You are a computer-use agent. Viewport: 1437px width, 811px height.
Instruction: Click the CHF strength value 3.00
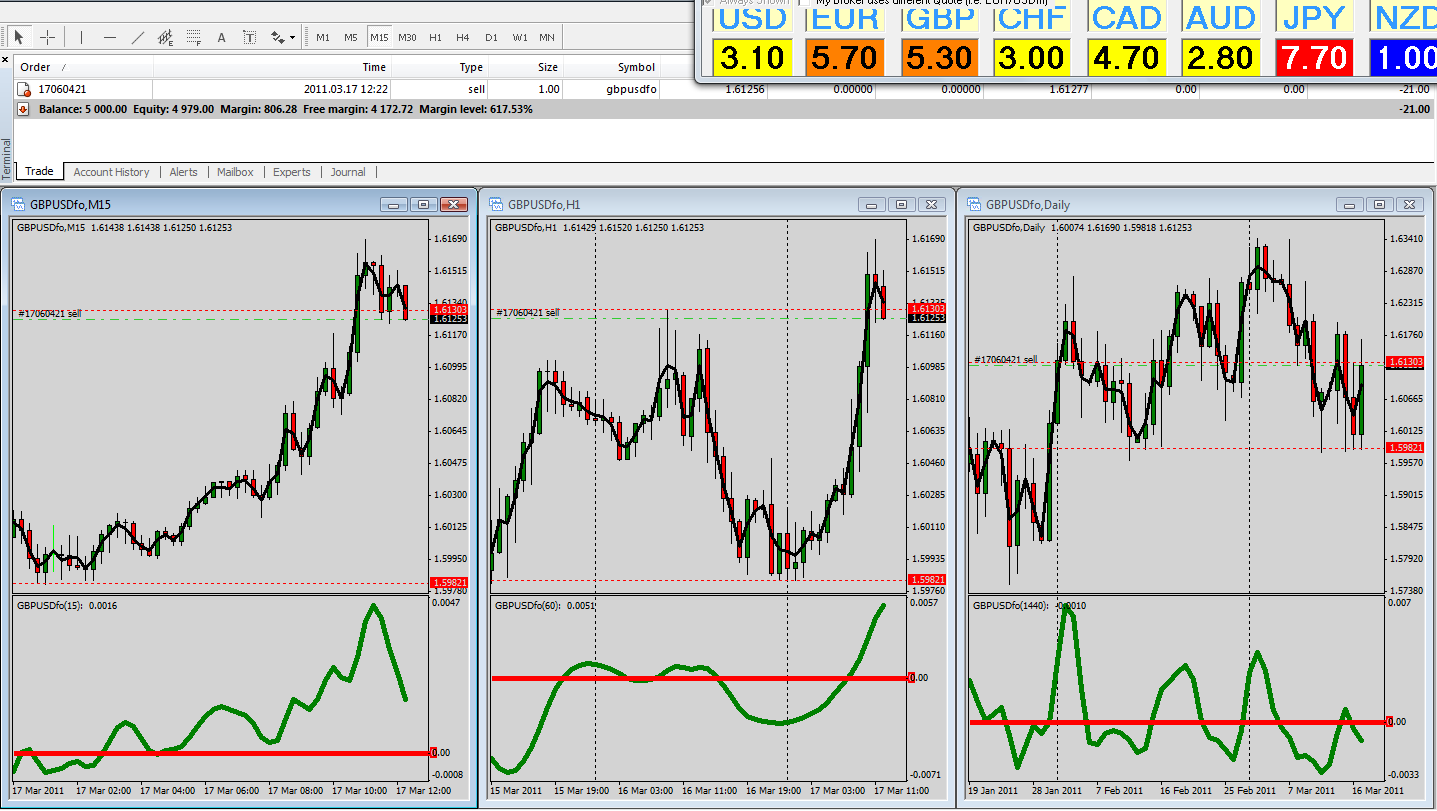click(1033, 57)
